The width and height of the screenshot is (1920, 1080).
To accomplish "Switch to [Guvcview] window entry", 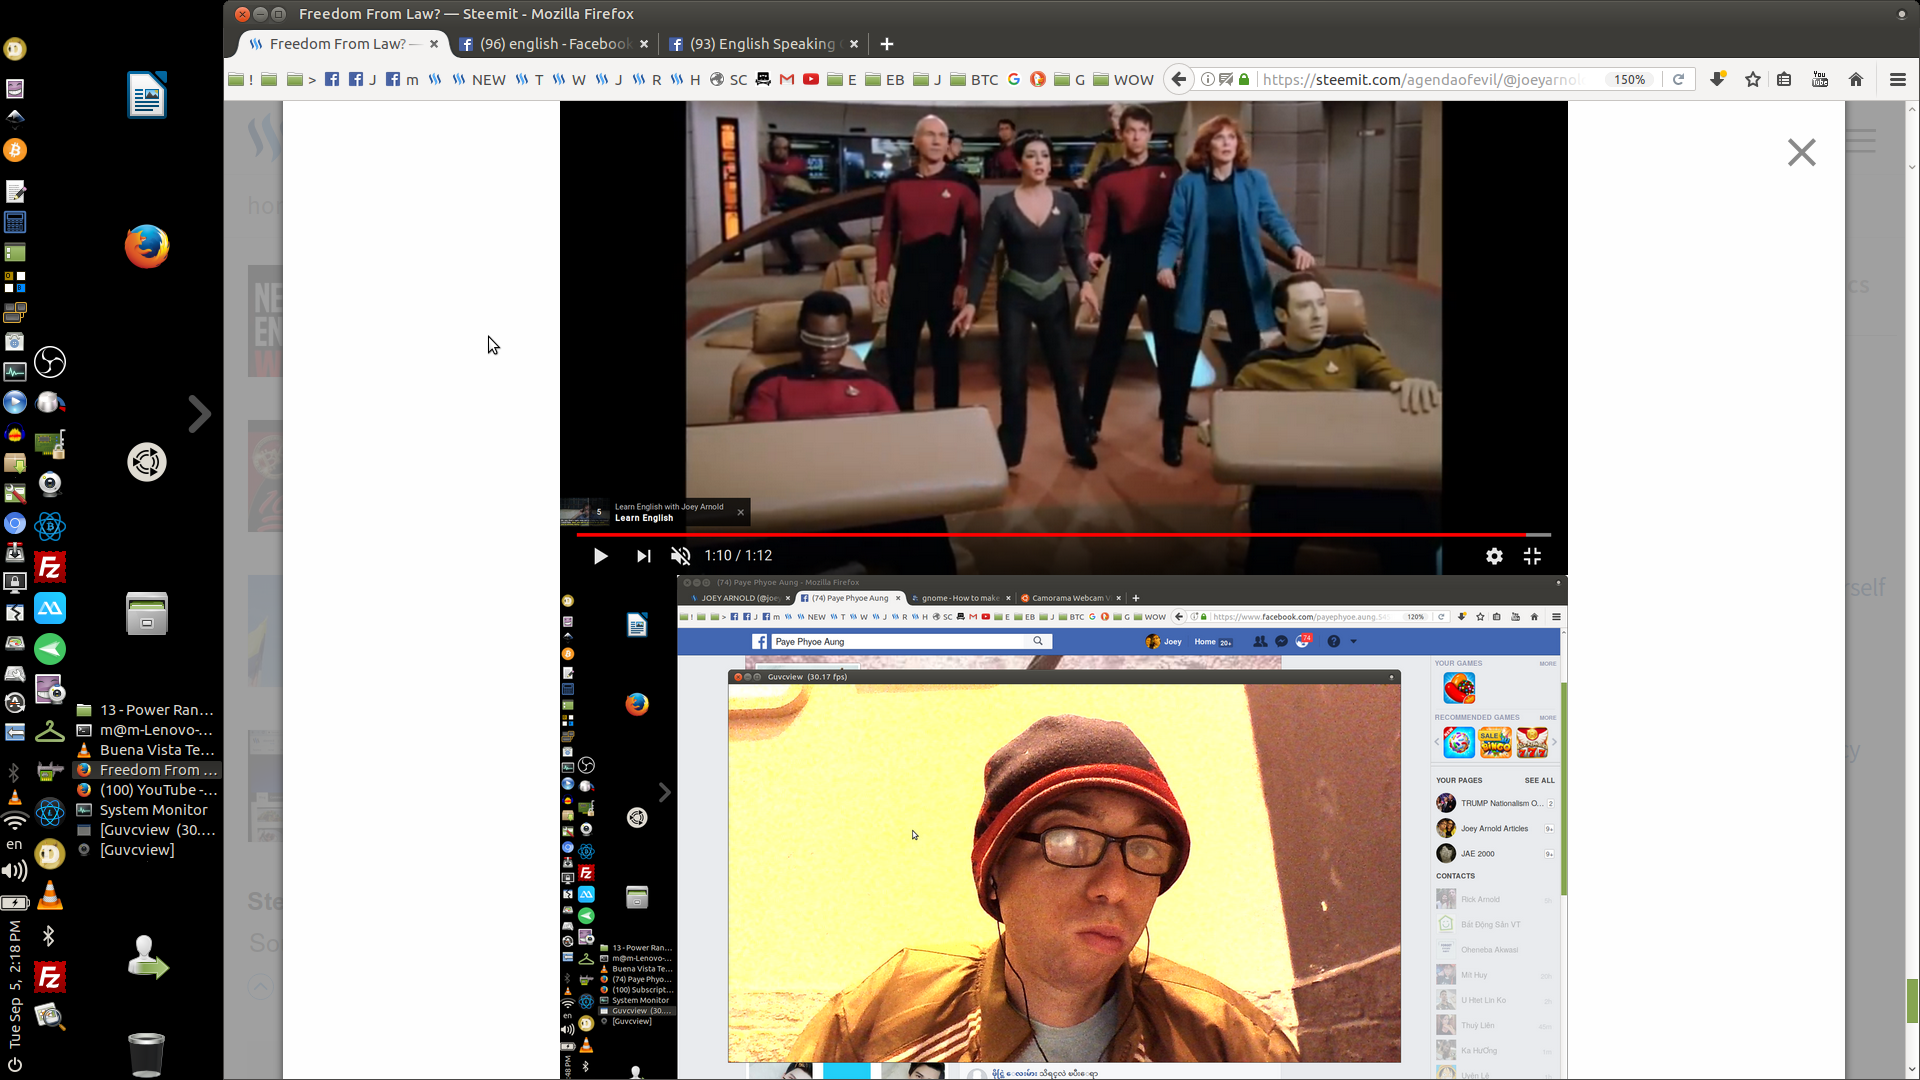I will [127, 850].
